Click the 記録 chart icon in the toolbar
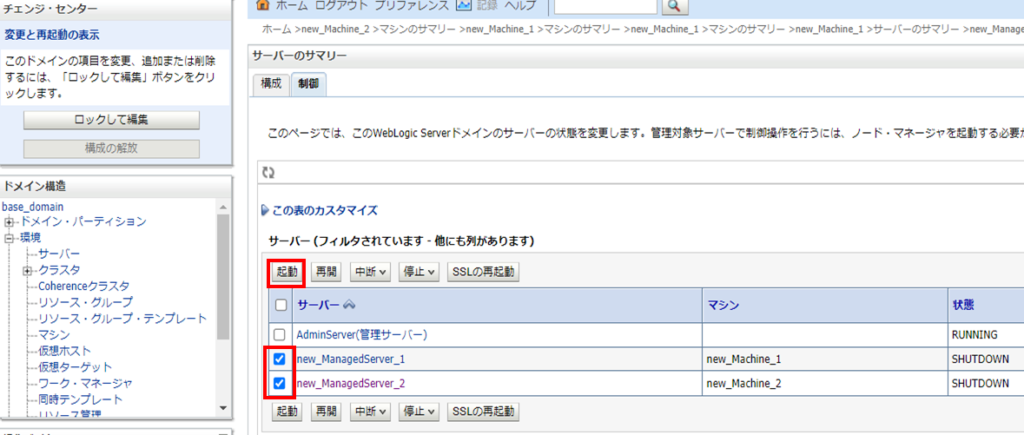Image resolution: width=1024 pixels, height=435 pixels. (463, 5)
